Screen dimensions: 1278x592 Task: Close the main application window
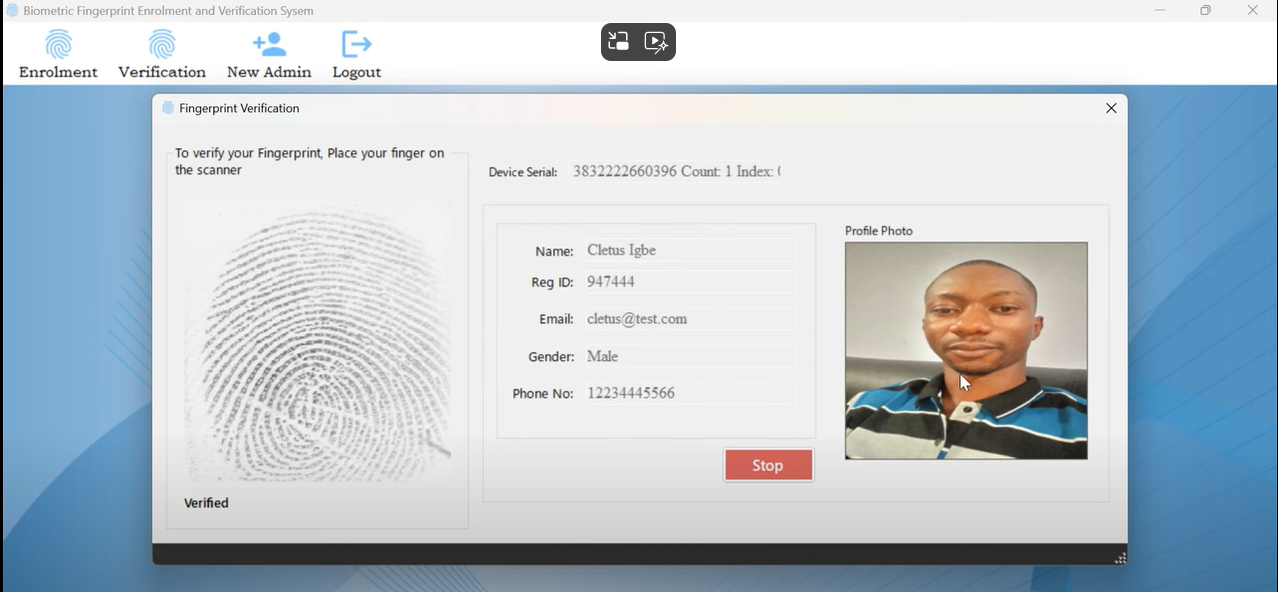[1252, 11]
